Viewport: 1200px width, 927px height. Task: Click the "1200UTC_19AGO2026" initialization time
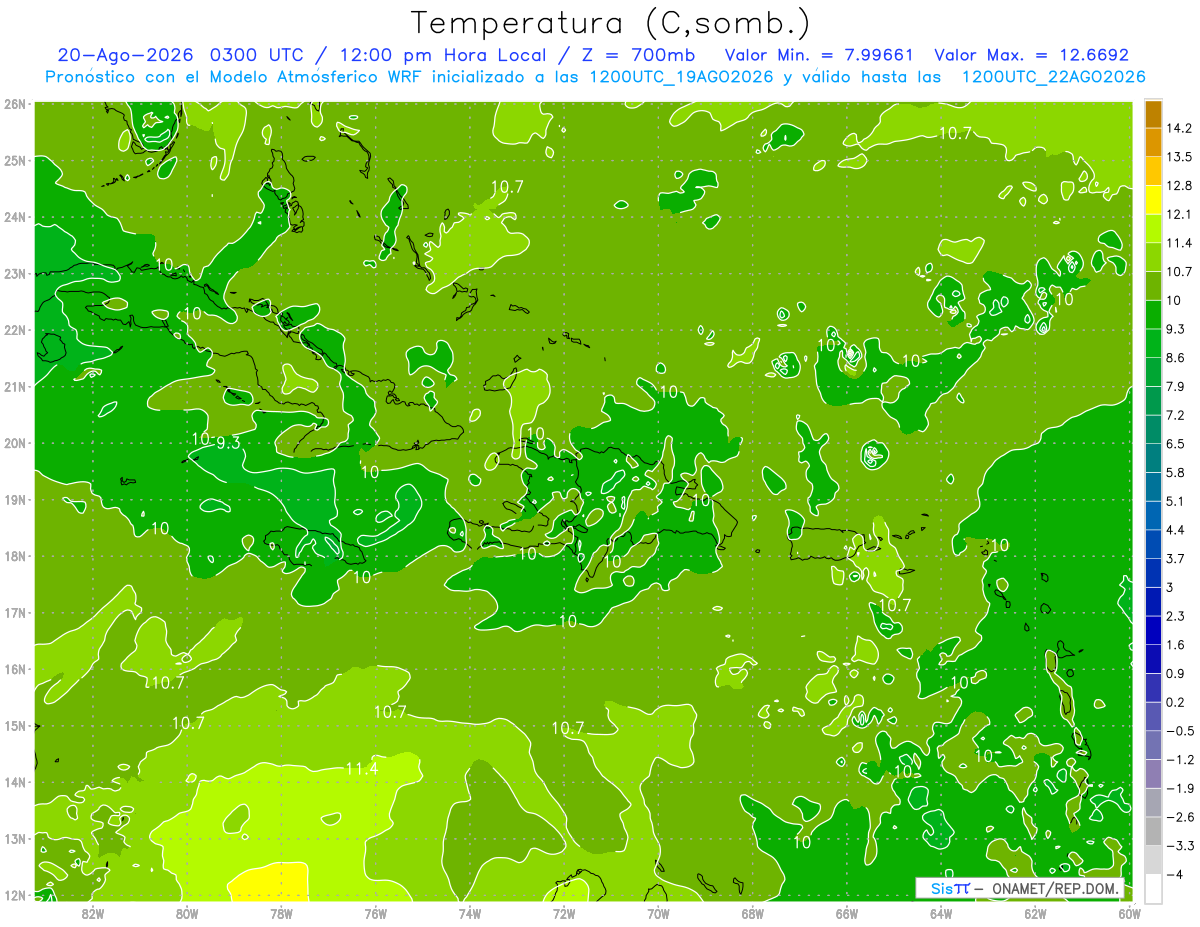pyautogui.click(x=681, y=77)
